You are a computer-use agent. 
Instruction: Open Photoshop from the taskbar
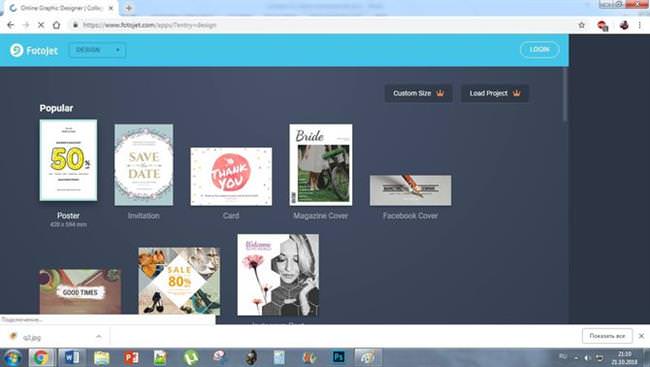[338, 357]
